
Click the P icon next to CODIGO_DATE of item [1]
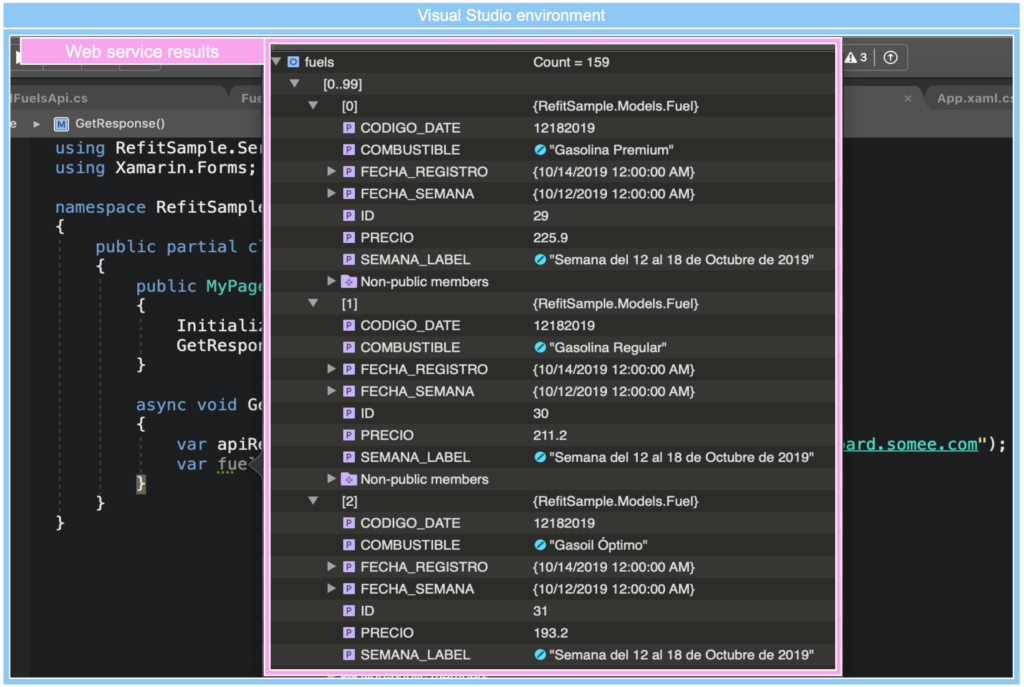(350, 325)
